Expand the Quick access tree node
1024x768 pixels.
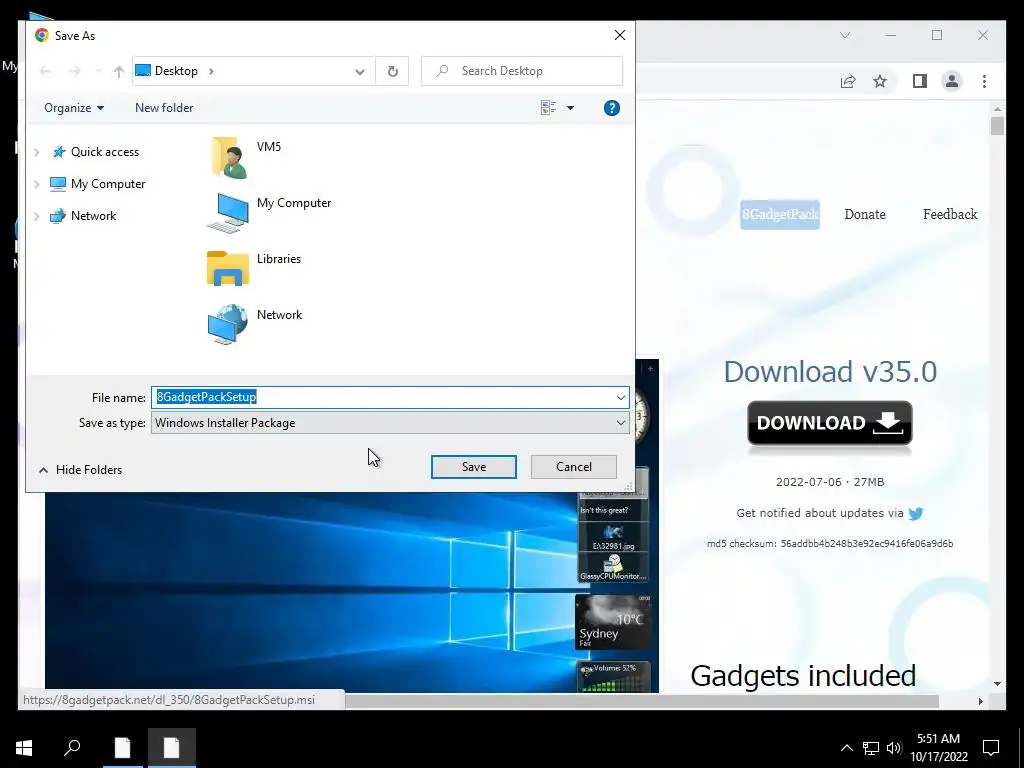(x=37, y=152)
